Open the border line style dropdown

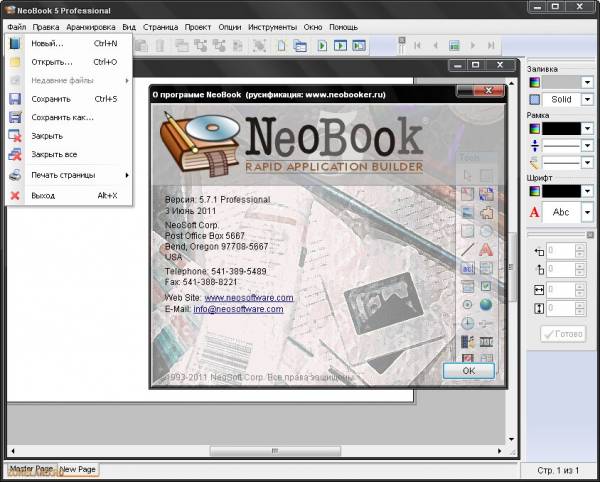pyautogui.click(x=587, y=163)
